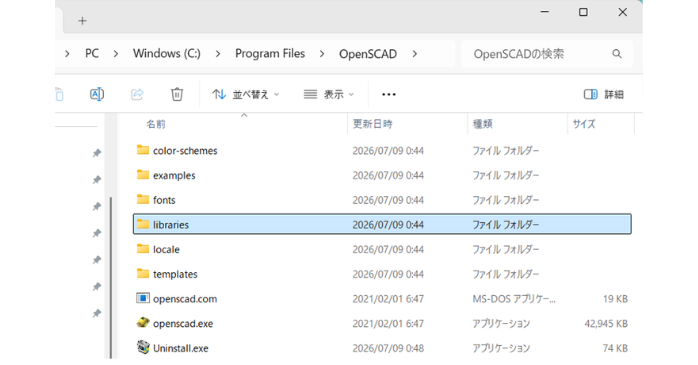
Task: Select the libraries folder name
Action: 171,225
